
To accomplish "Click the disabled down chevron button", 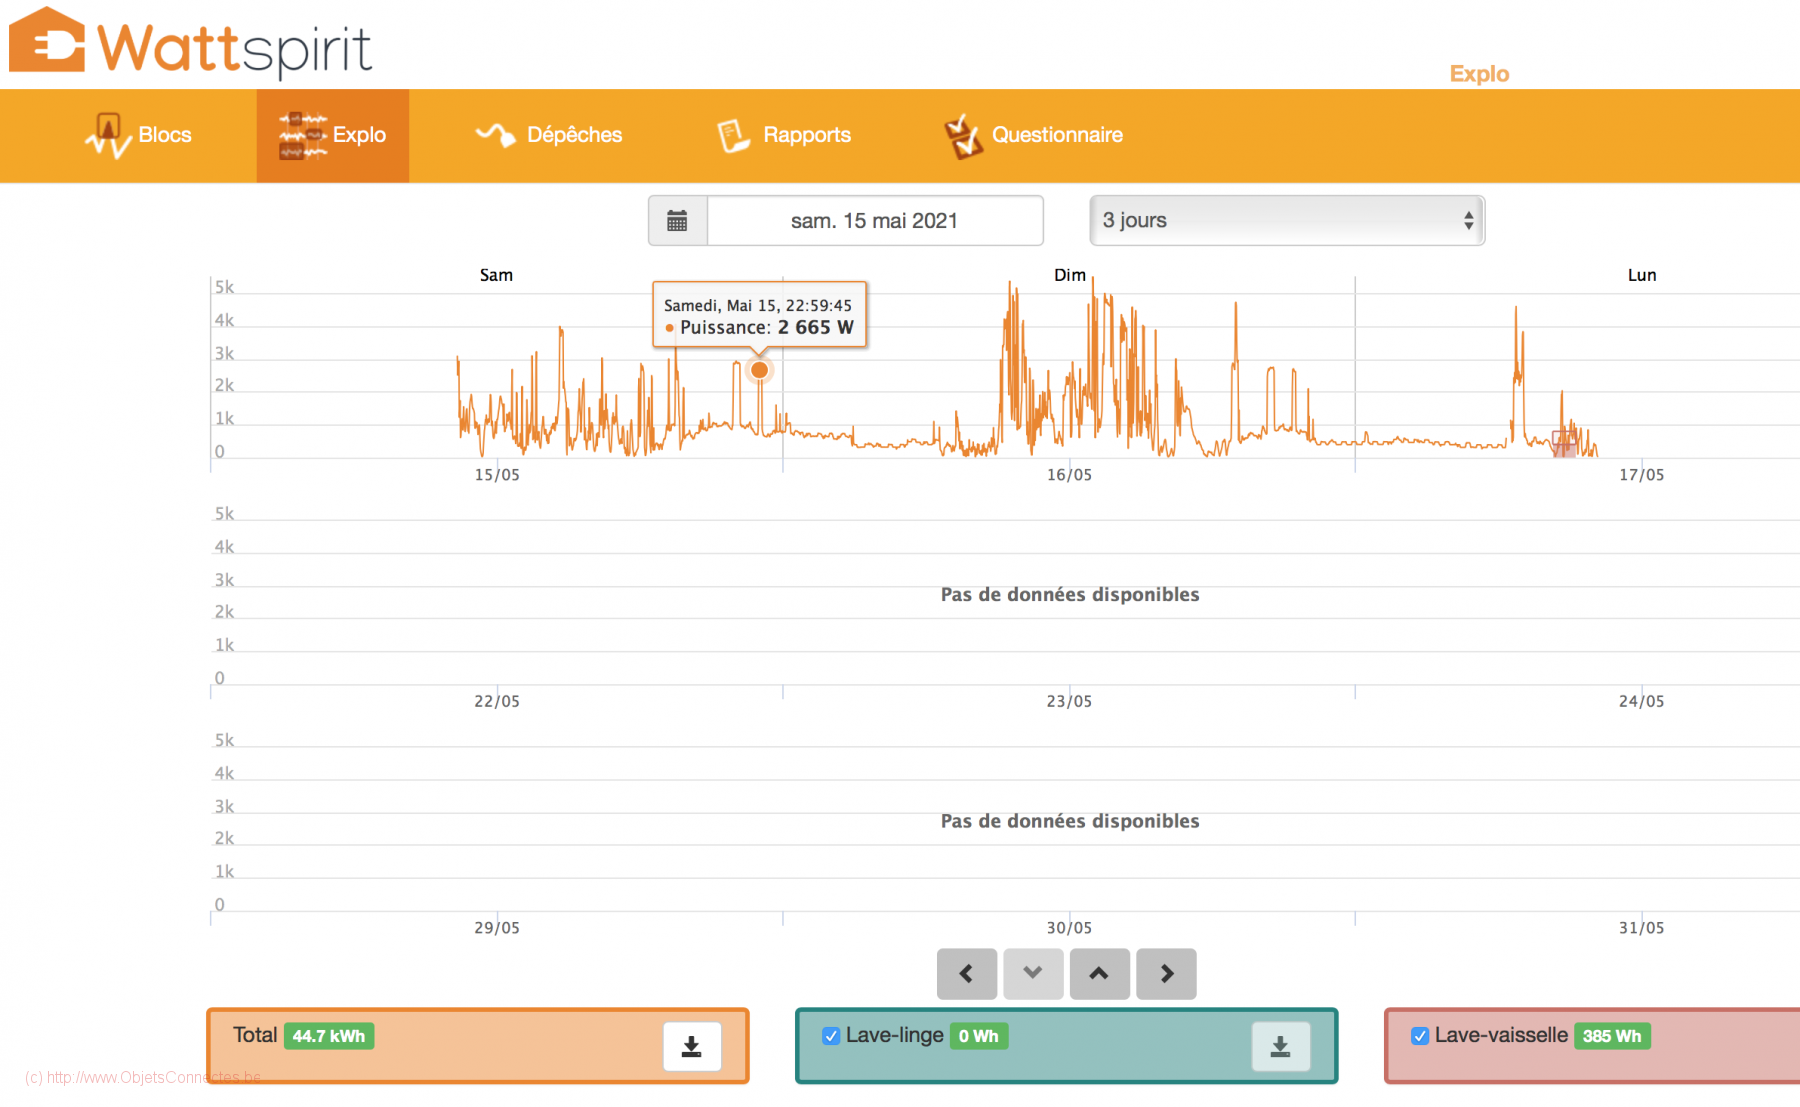I will pyautogui.click(x=1033, y=973).
